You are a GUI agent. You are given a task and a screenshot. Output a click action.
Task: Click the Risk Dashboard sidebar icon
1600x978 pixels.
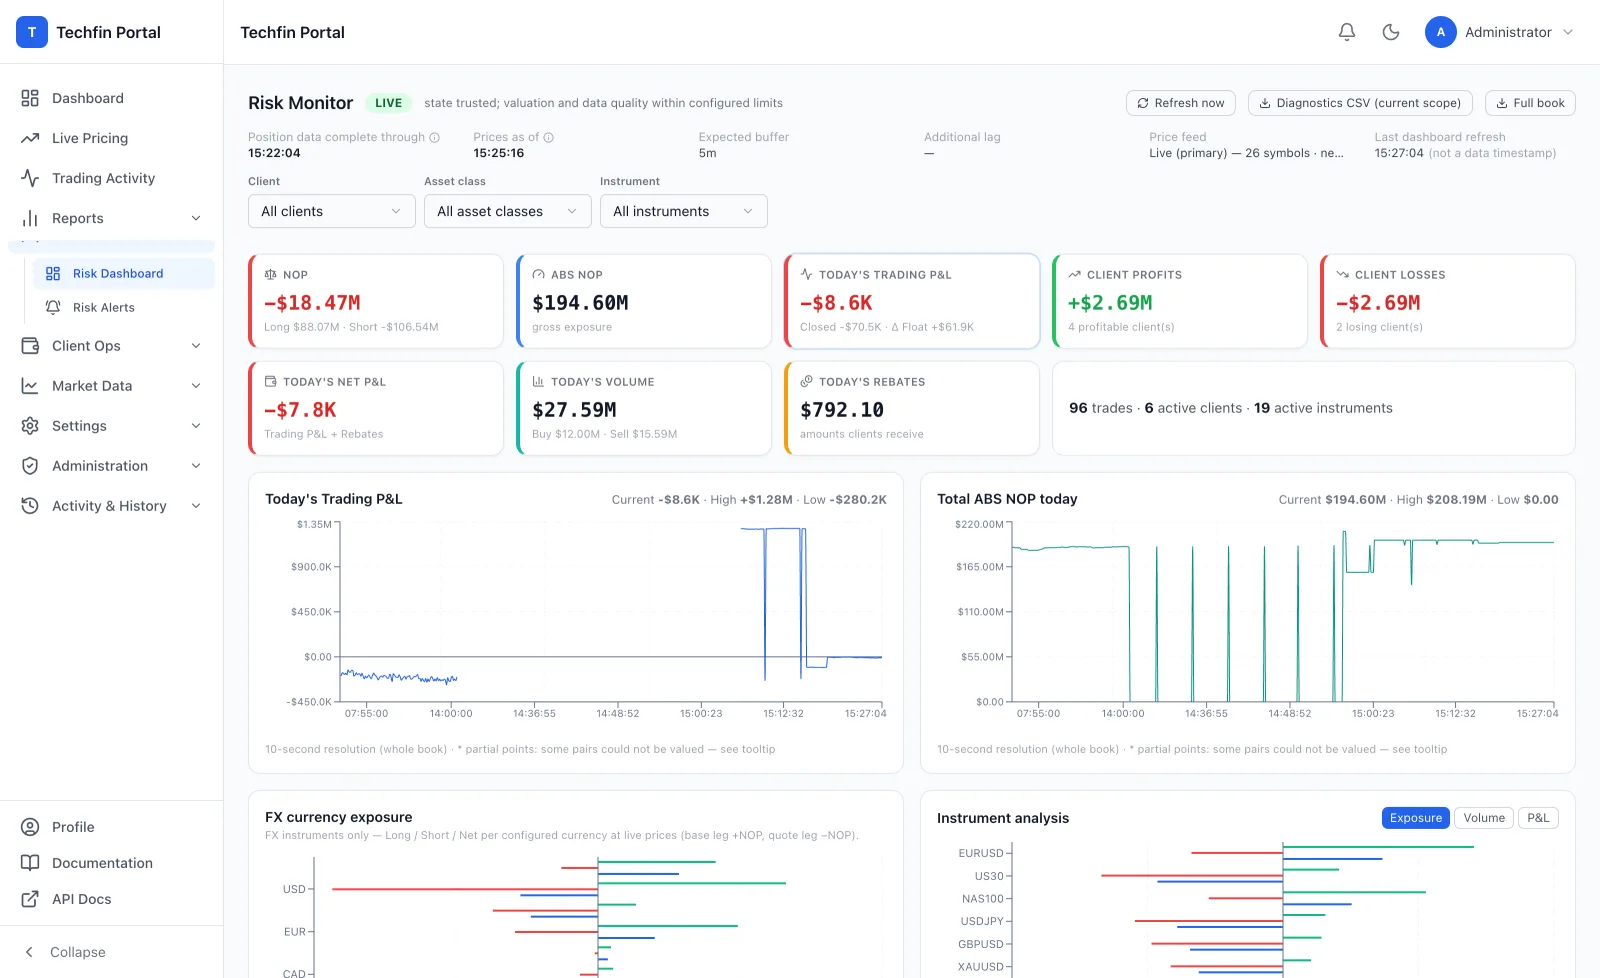[x=53, y=274]
